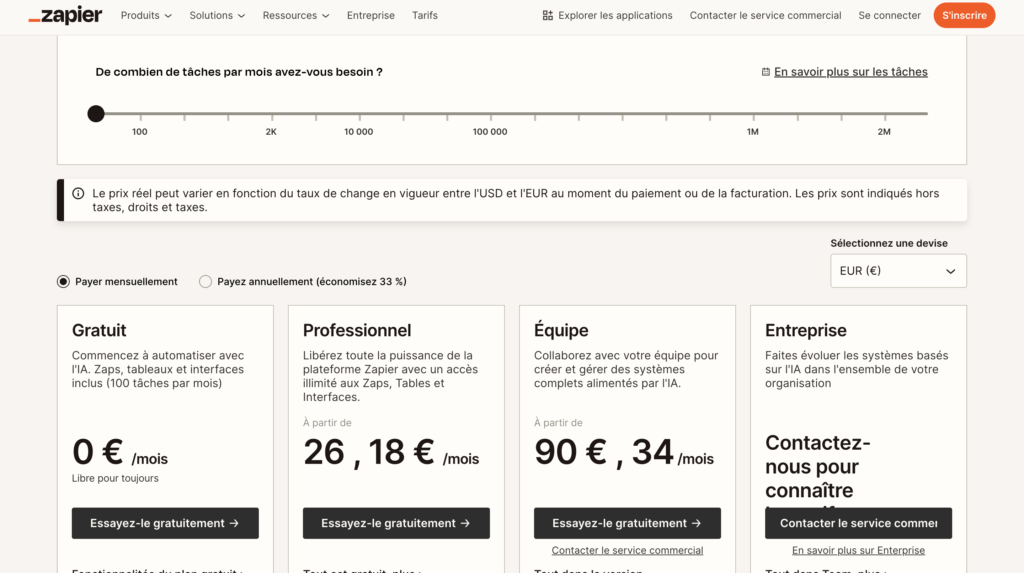
Task: Expand the Produits menu
Action: coord(146,16)
